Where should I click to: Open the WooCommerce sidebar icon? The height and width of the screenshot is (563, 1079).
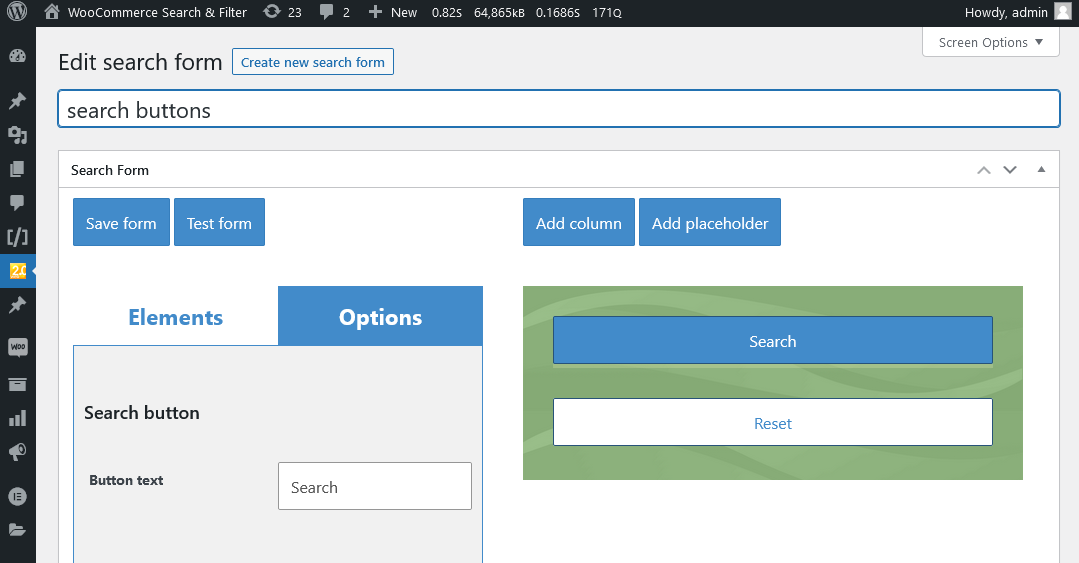[17, 347]
